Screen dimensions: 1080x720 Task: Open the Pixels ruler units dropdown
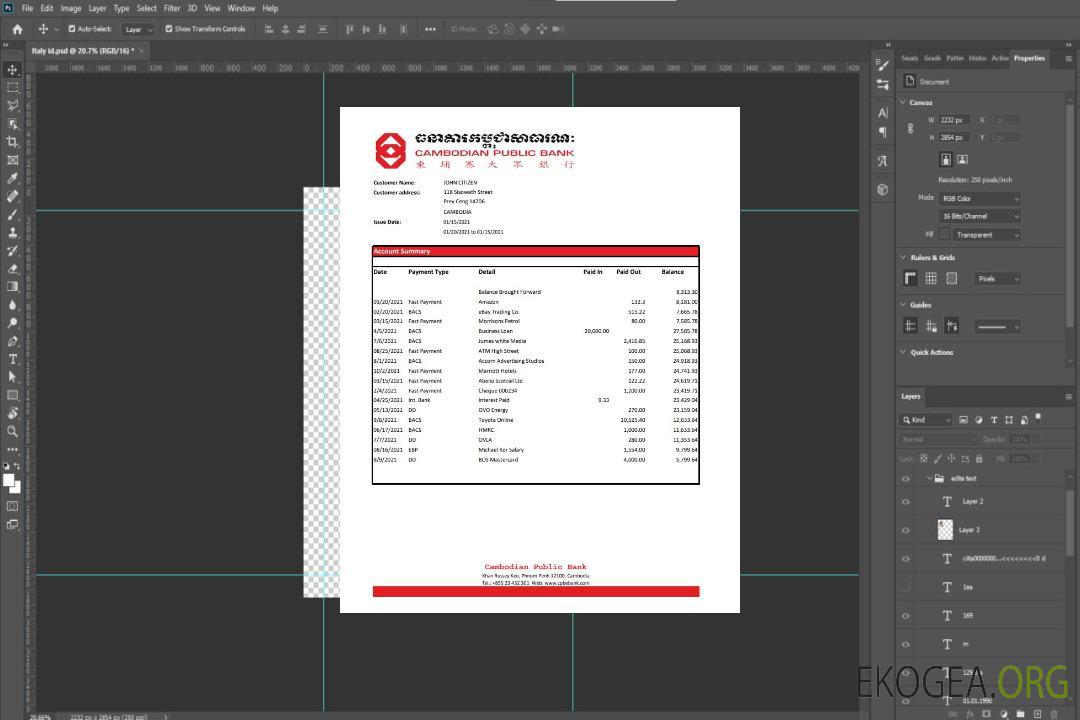998,279
